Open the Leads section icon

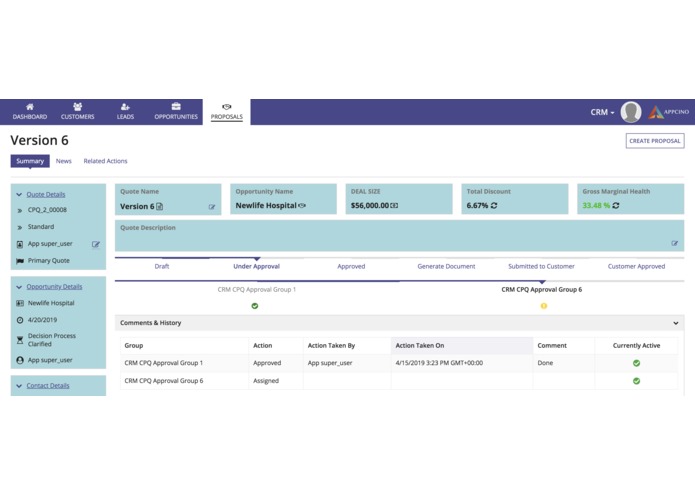pyautogui.click(x=125, y=107)
